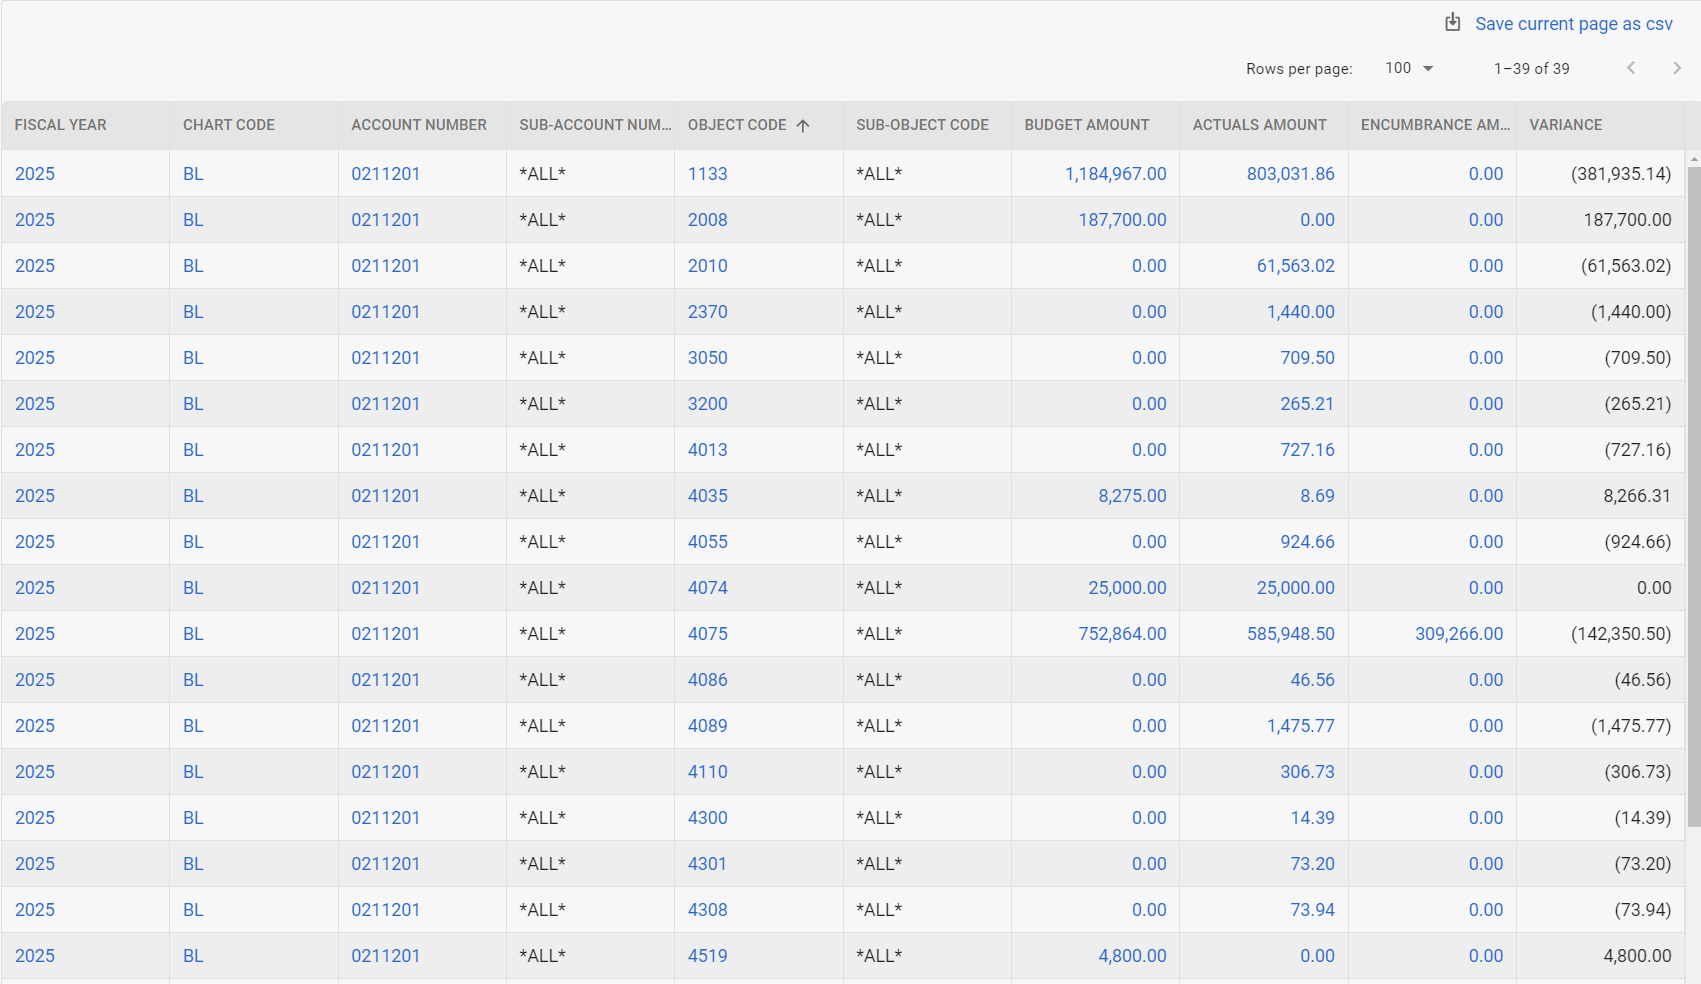Open object code 4074 link
The image size is (1701, 984).
pyautogui.click(x=707, y=588)
